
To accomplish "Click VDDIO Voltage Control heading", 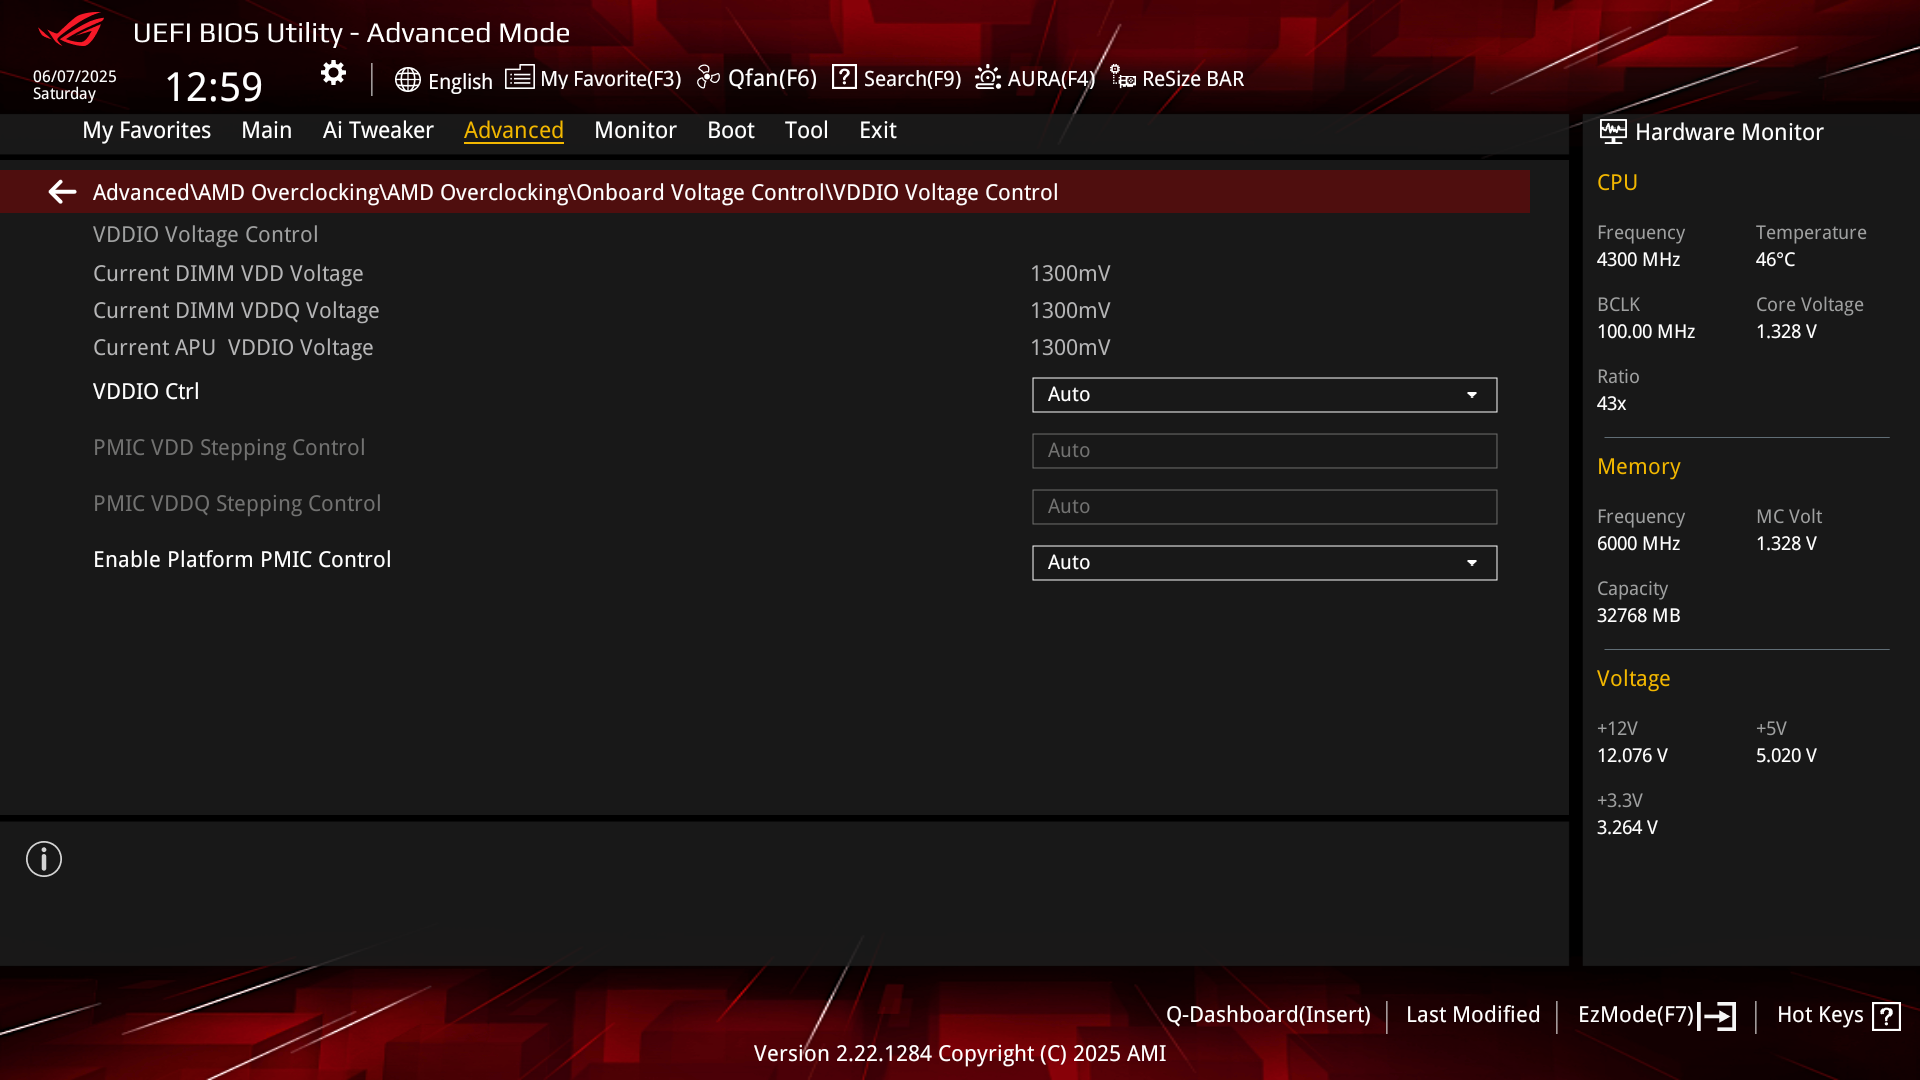I will (205, 235).
